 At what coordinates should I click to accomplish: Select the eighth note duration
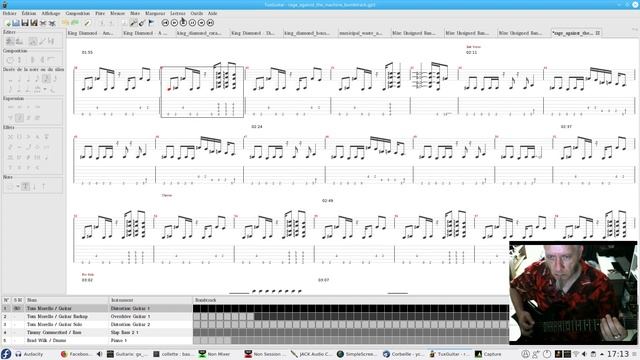37,79
